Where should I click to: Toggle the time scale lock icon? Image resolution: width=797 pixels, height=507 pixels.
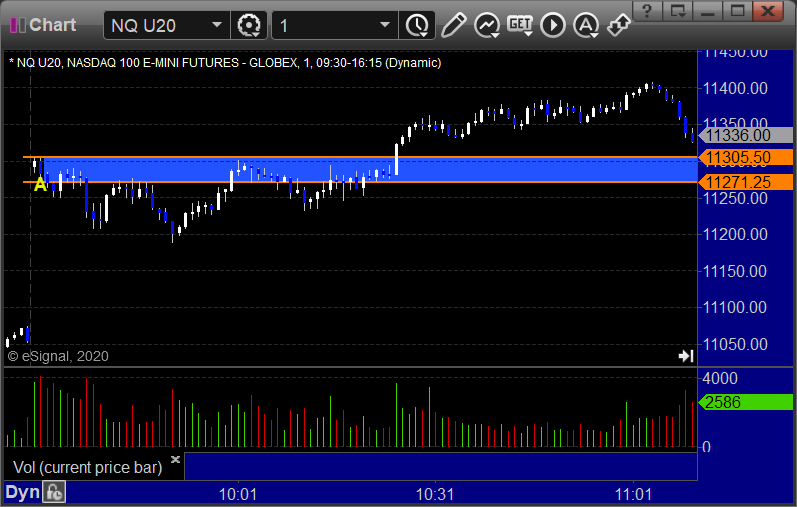pos(54,492)
